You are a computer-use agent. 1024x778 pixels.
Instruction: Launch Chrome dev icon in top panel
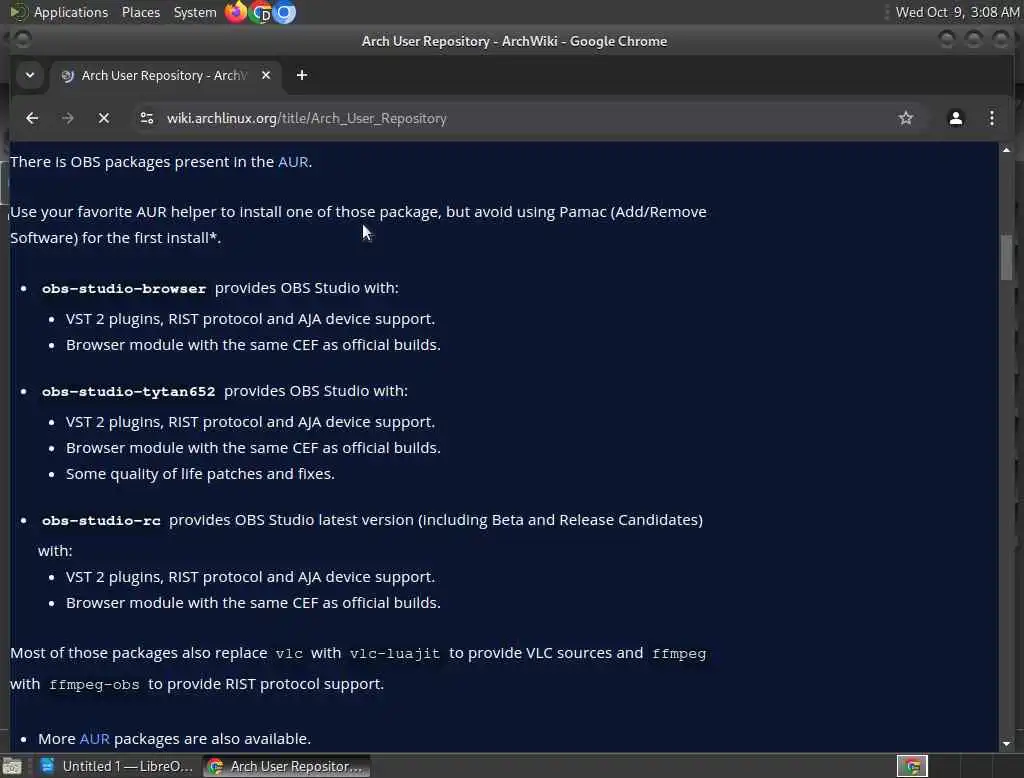point(261,12)
